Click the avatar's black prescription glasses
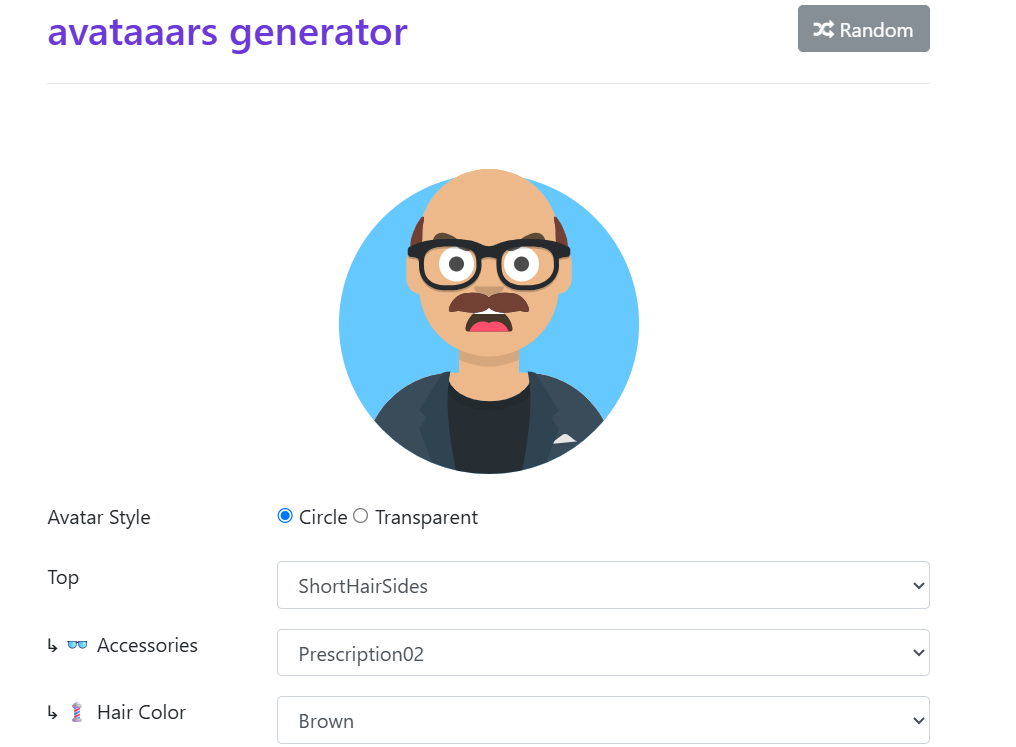 pos(488,262)
